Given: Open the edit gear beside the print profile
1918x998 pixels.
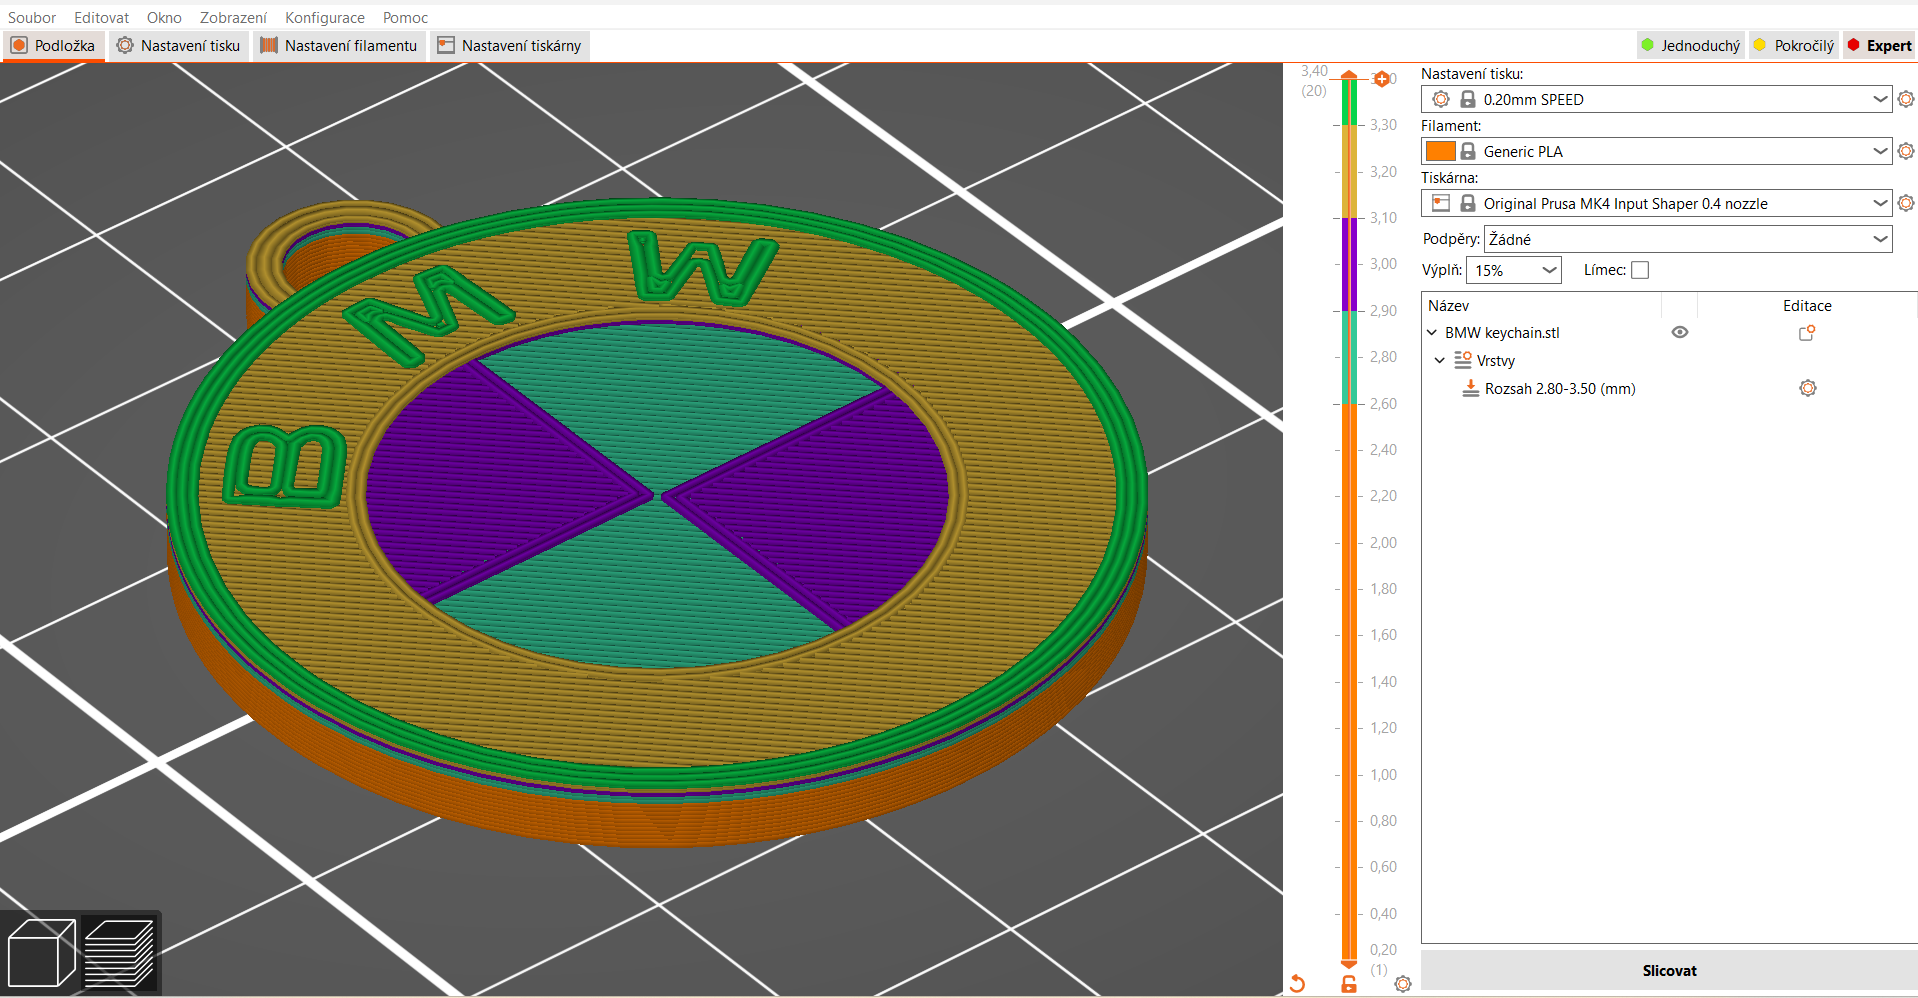Looking at the screenshot, I should click(x=1906, y=99).
